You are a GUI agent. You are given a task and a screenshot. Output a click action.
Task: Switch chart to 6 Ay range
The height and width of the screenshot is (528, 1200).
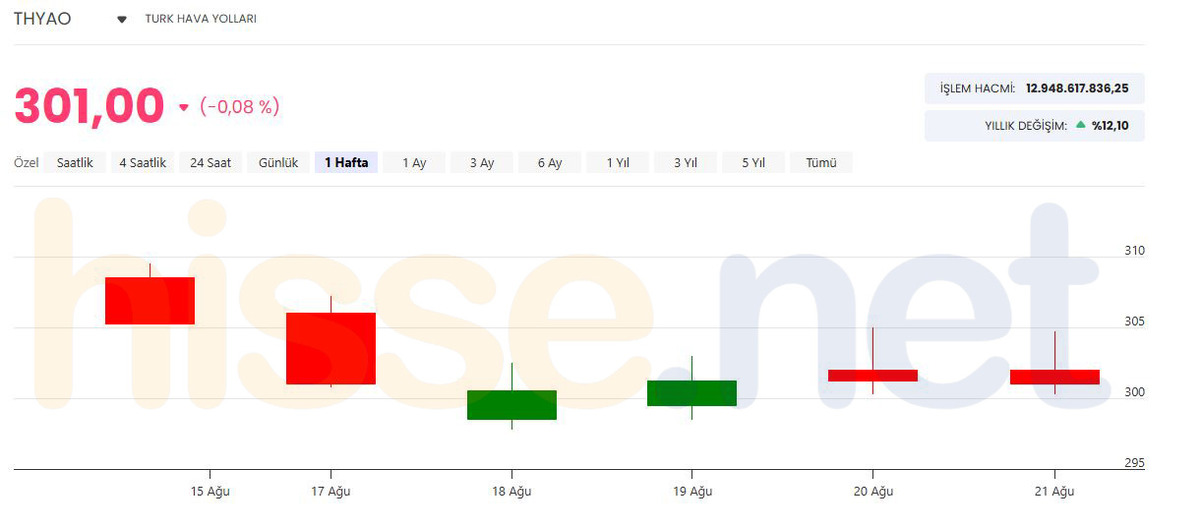click(549, 163)
